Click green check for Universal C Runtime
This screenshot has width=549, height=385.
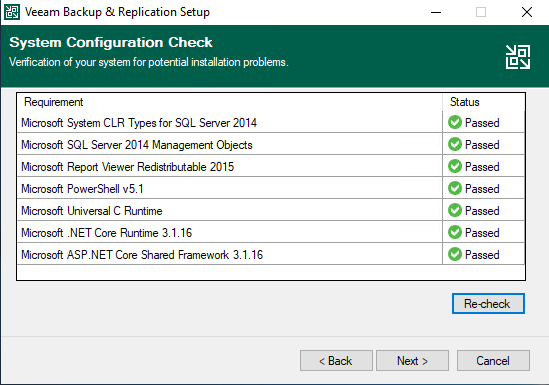point(455,210)
